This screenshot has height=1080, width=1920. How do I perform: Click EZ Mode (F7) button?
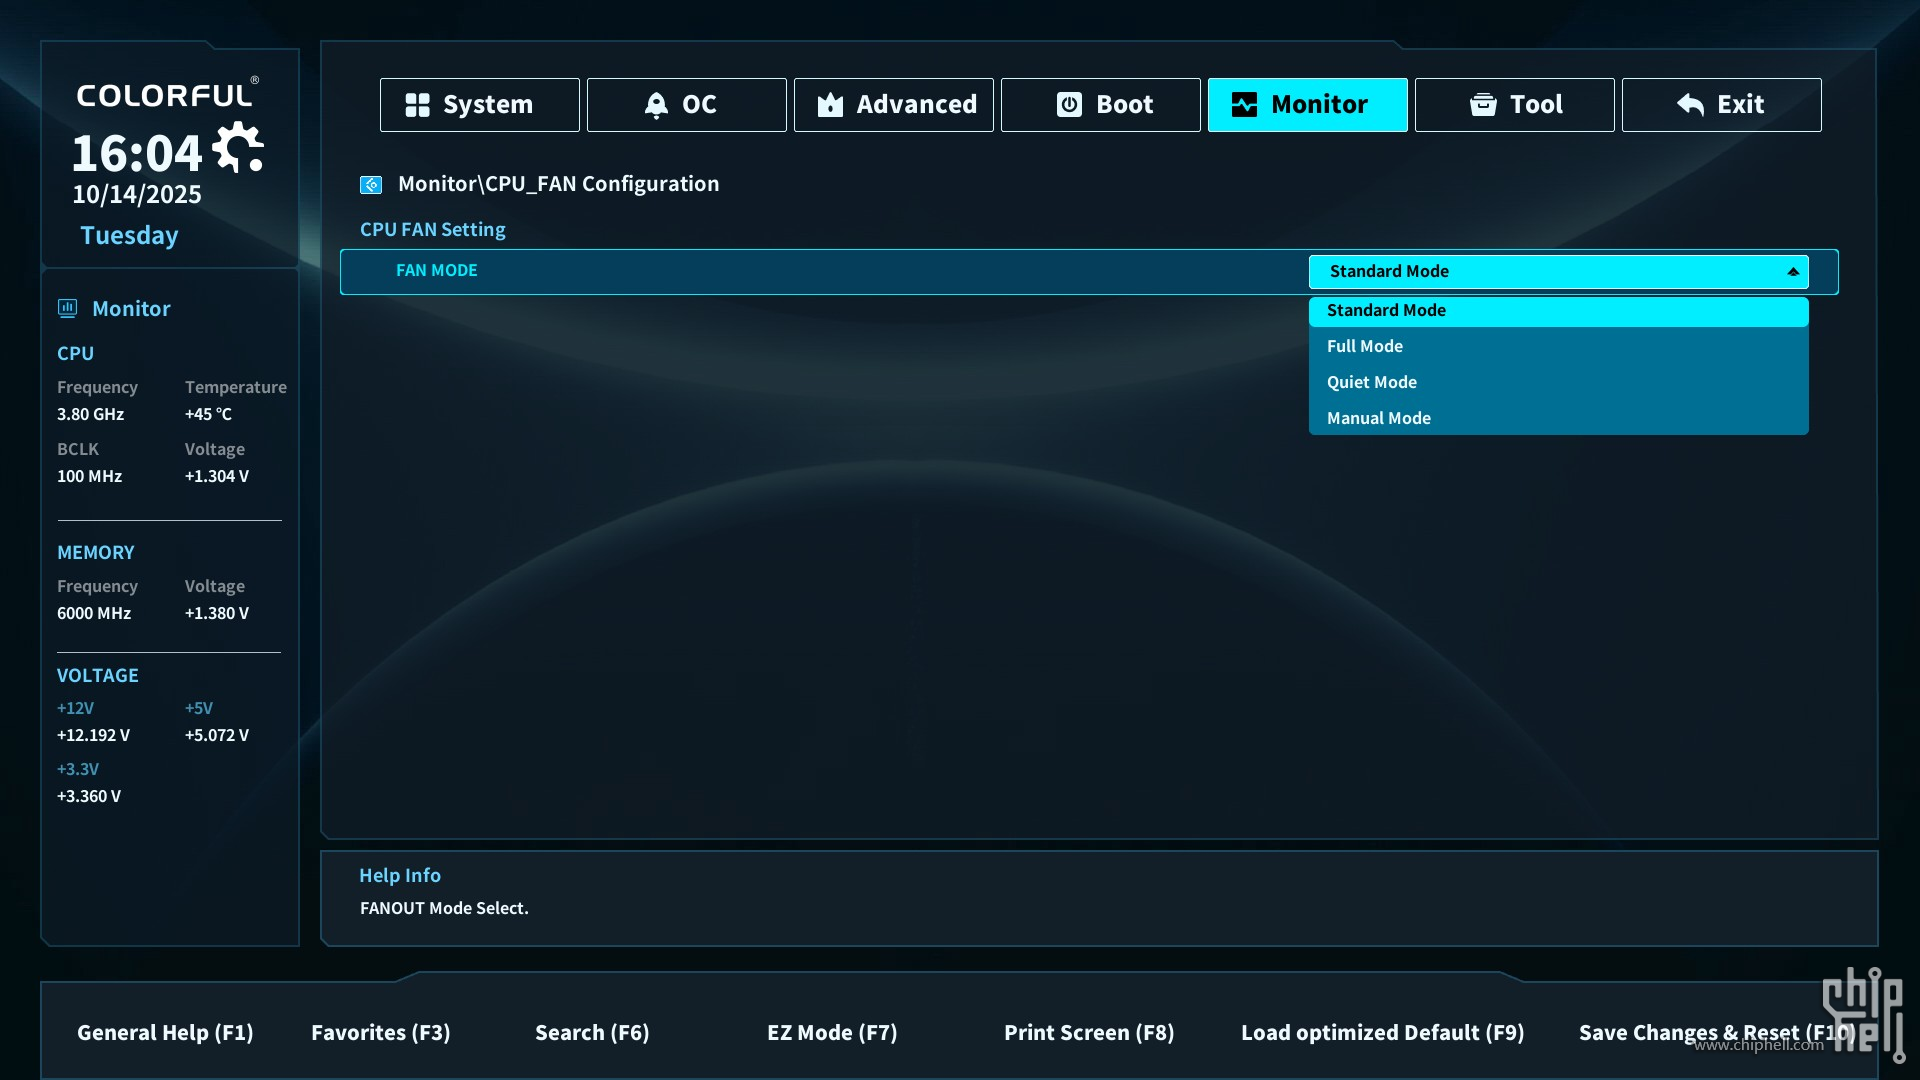pyautogui.click(x=832, y=1033)
